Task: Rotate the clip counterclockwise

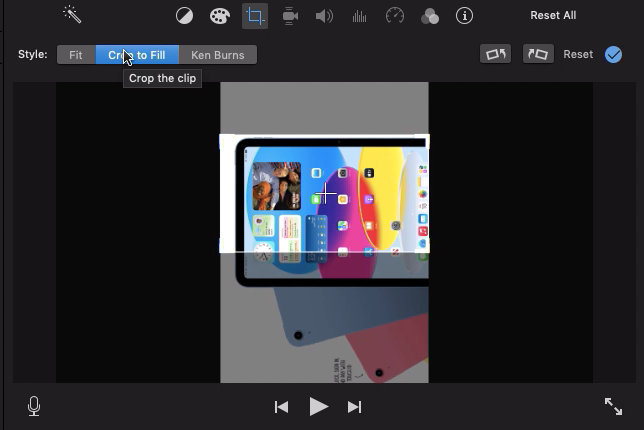Action: (x=495, y=55)
